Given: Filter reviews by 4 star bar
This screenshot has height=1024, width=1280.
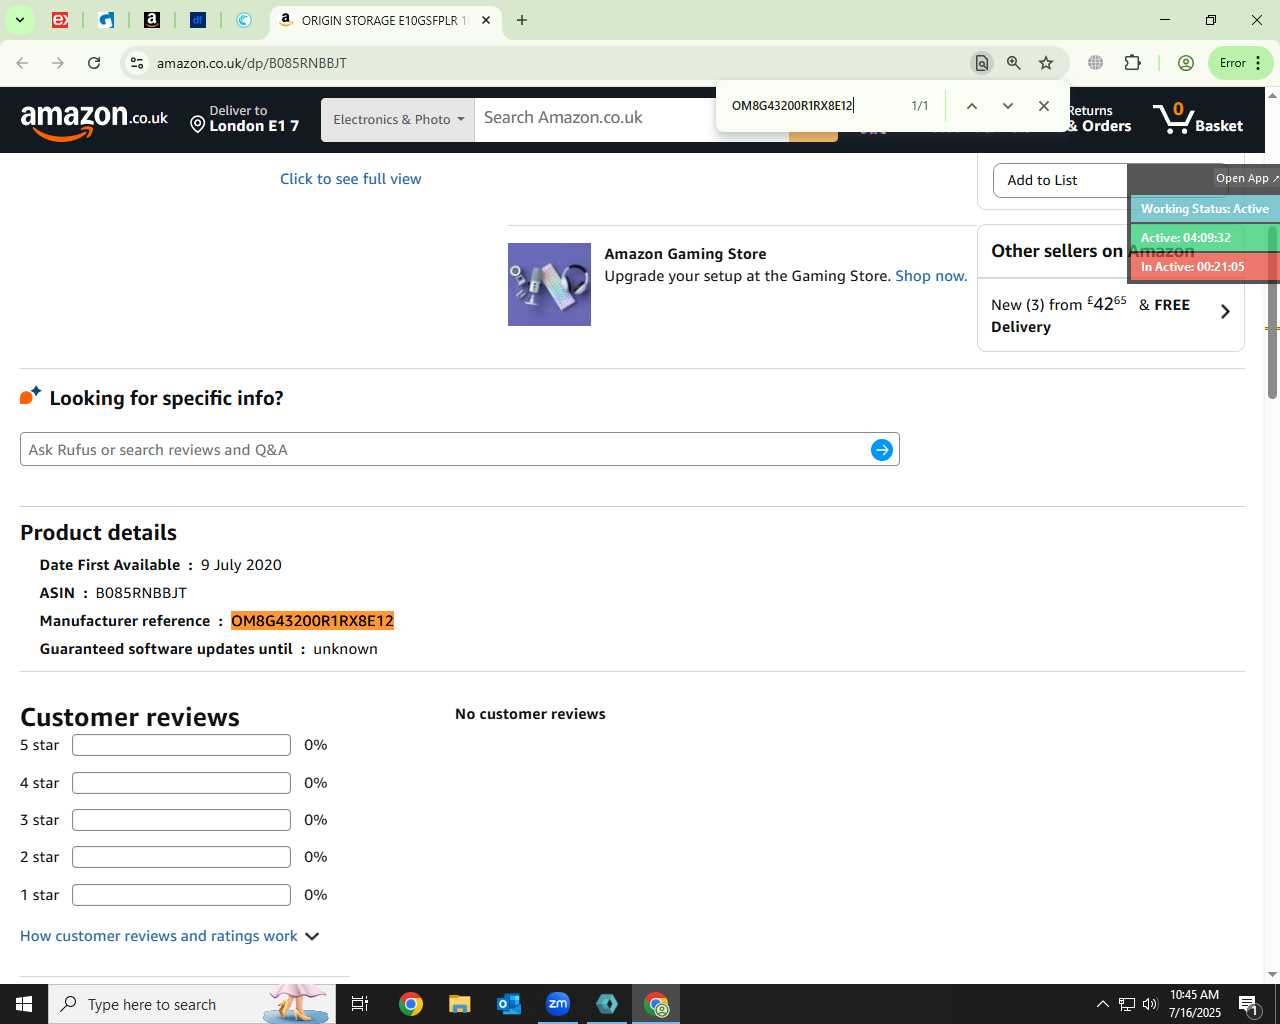Looking at the screenshot, I should (181, 783).
